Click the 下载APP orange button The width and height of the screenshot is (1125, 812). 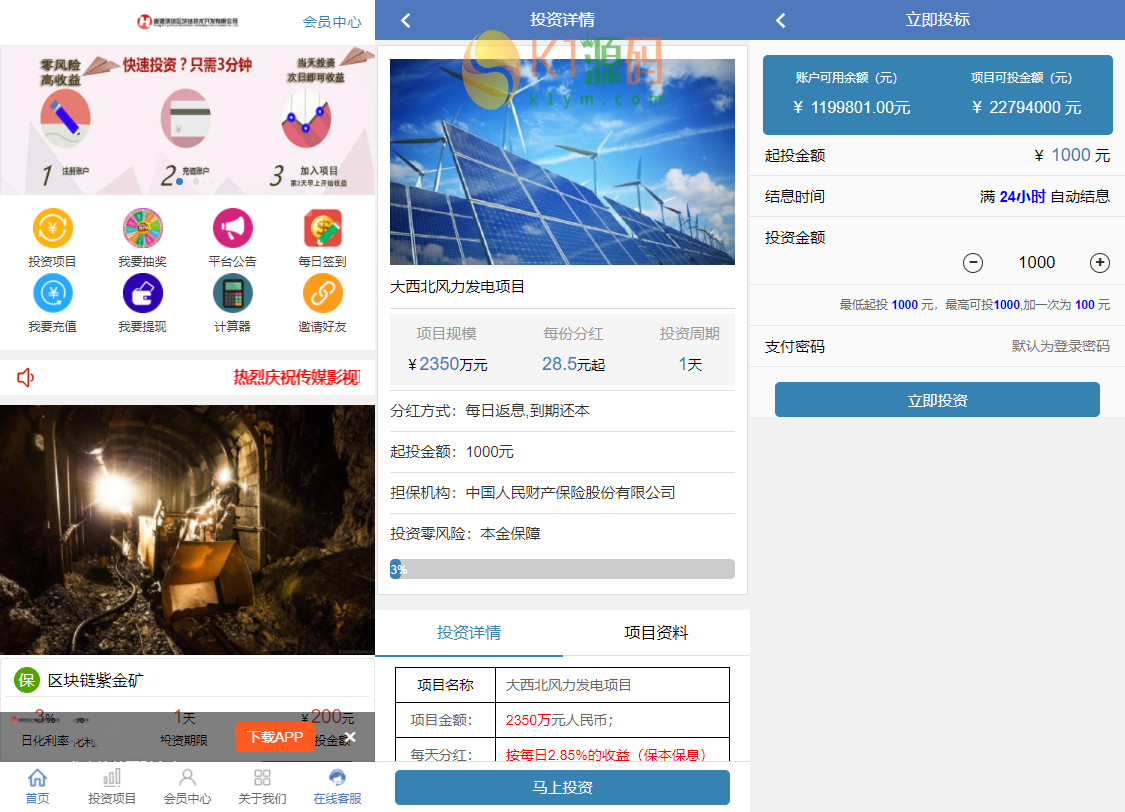click(275, 737)
